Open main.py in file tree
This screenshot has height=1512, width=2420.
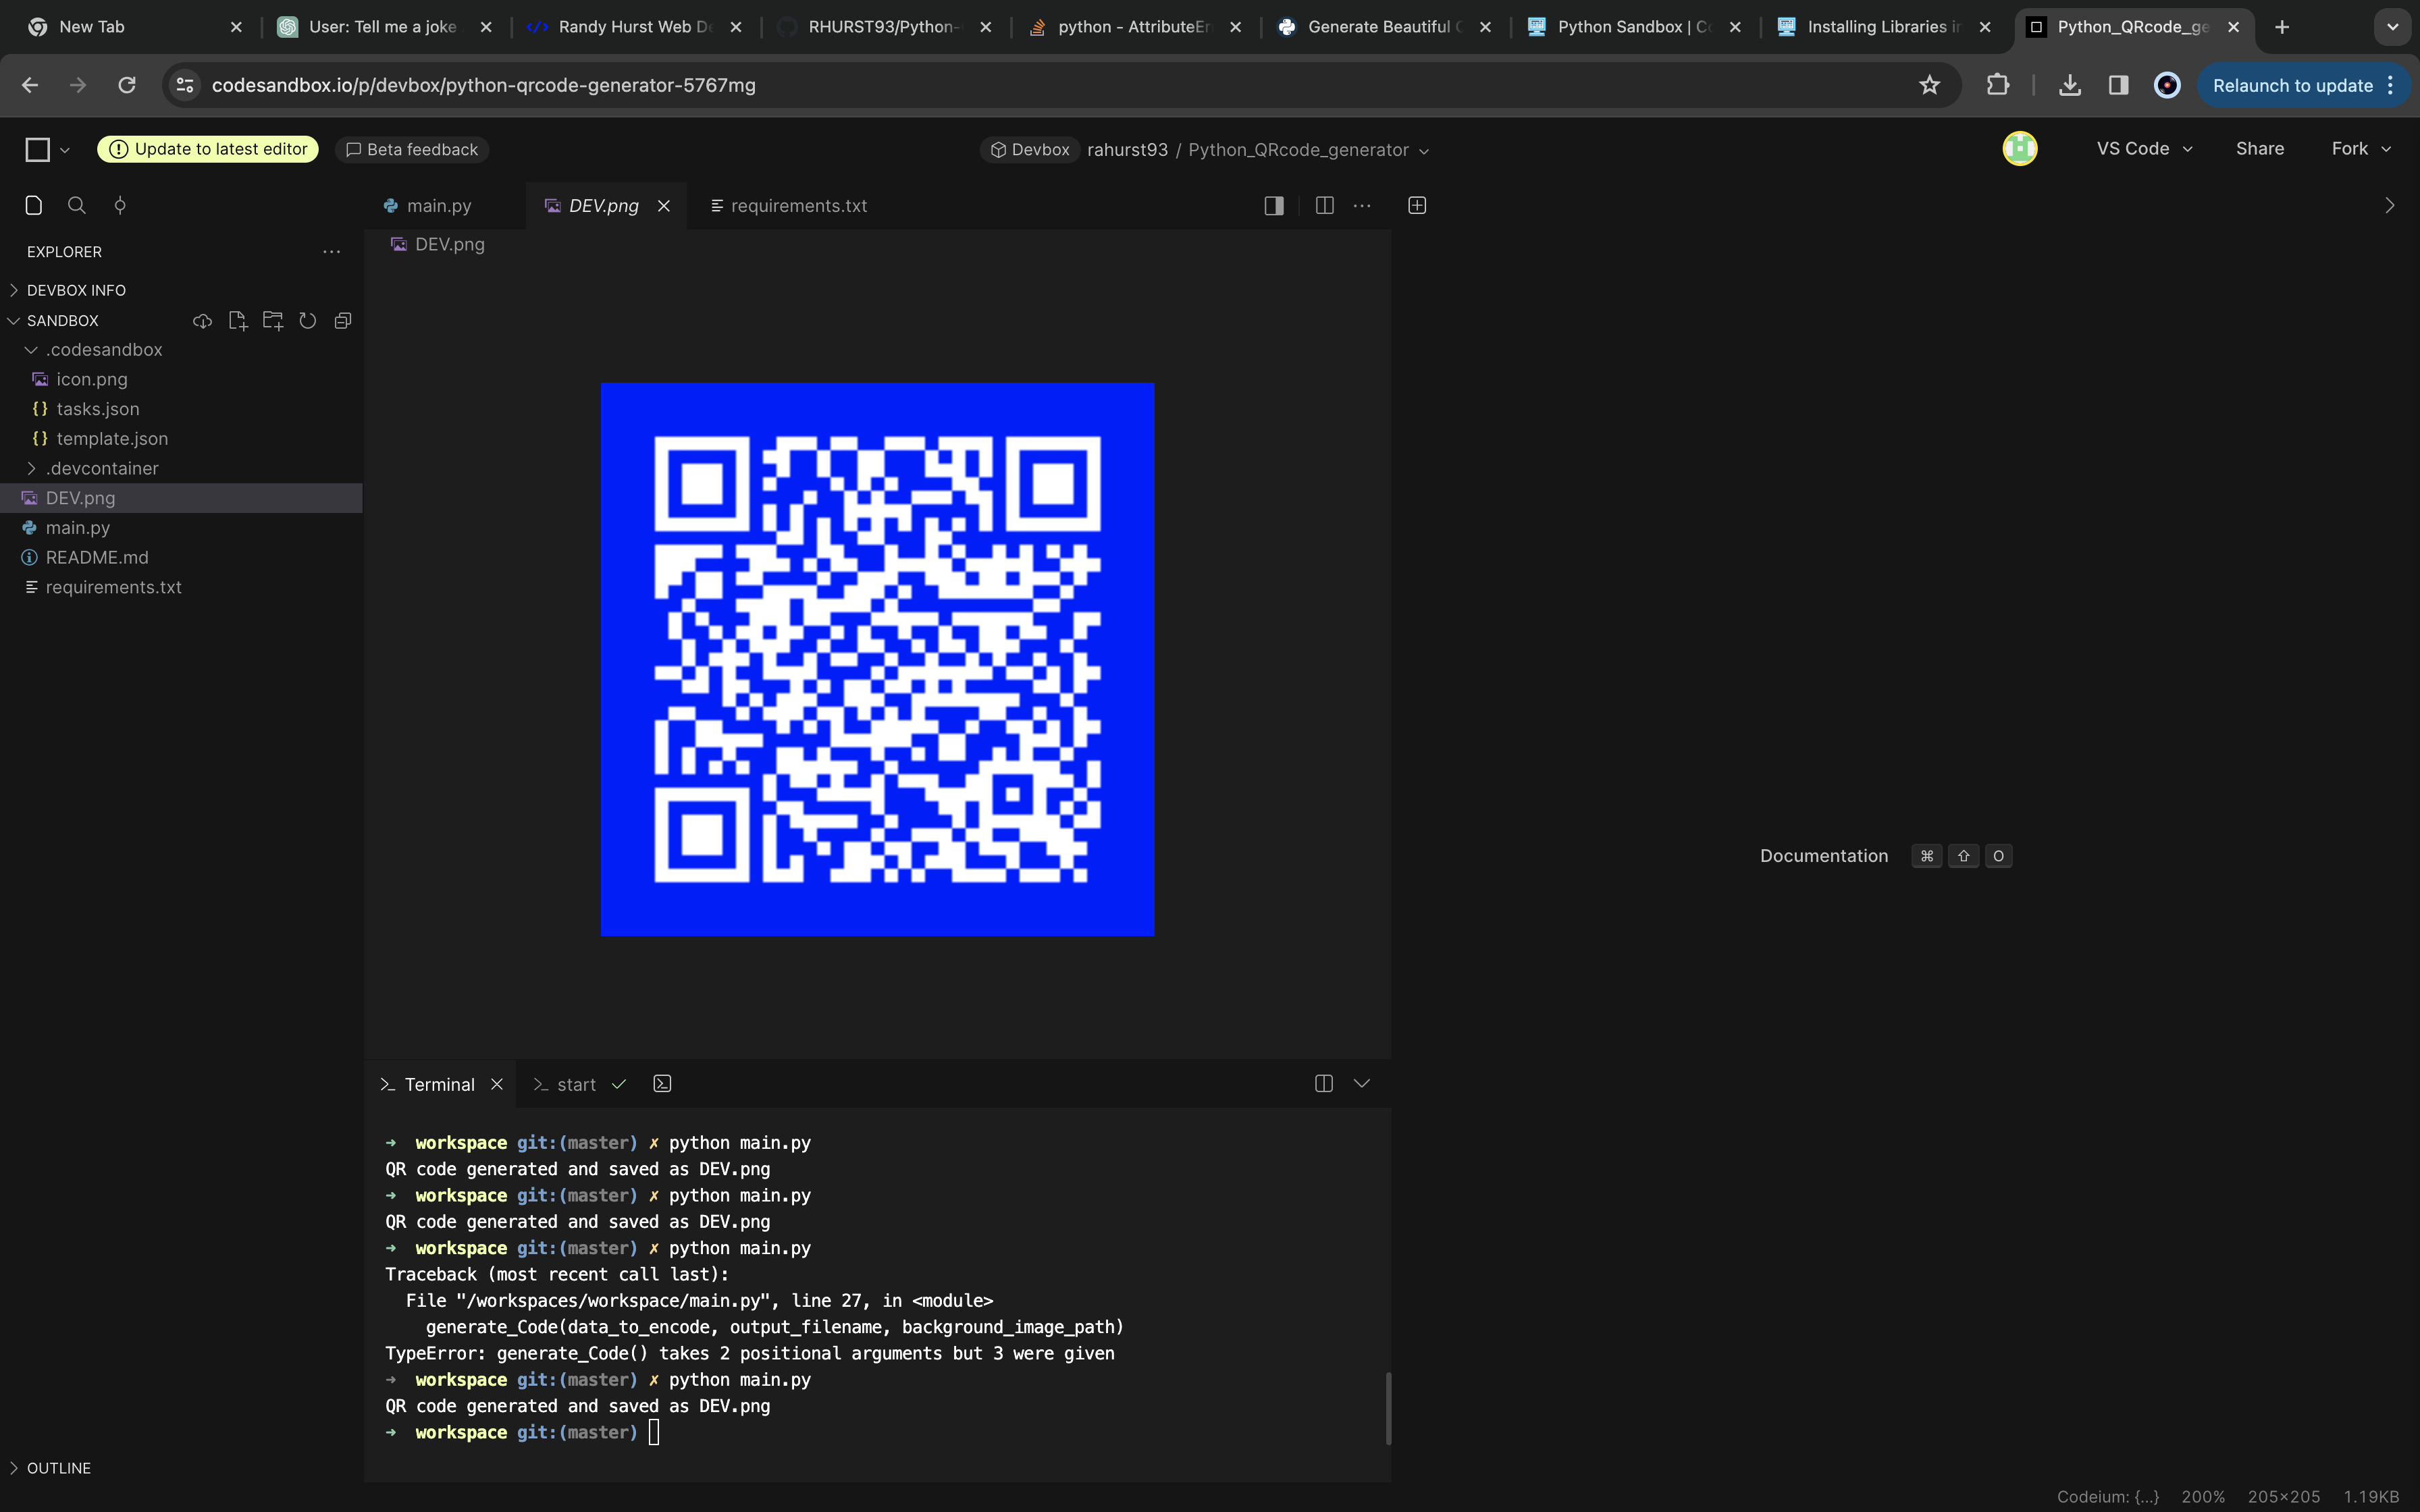tap(181, 528)
